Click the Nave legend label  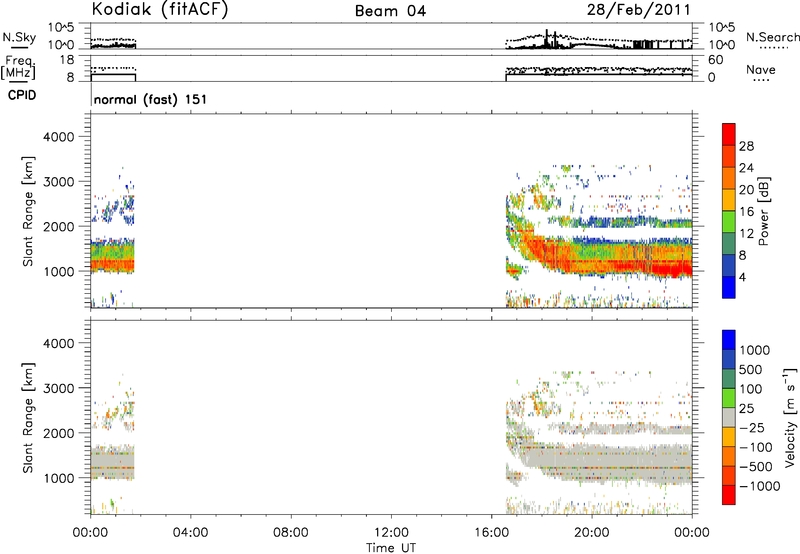761,69
